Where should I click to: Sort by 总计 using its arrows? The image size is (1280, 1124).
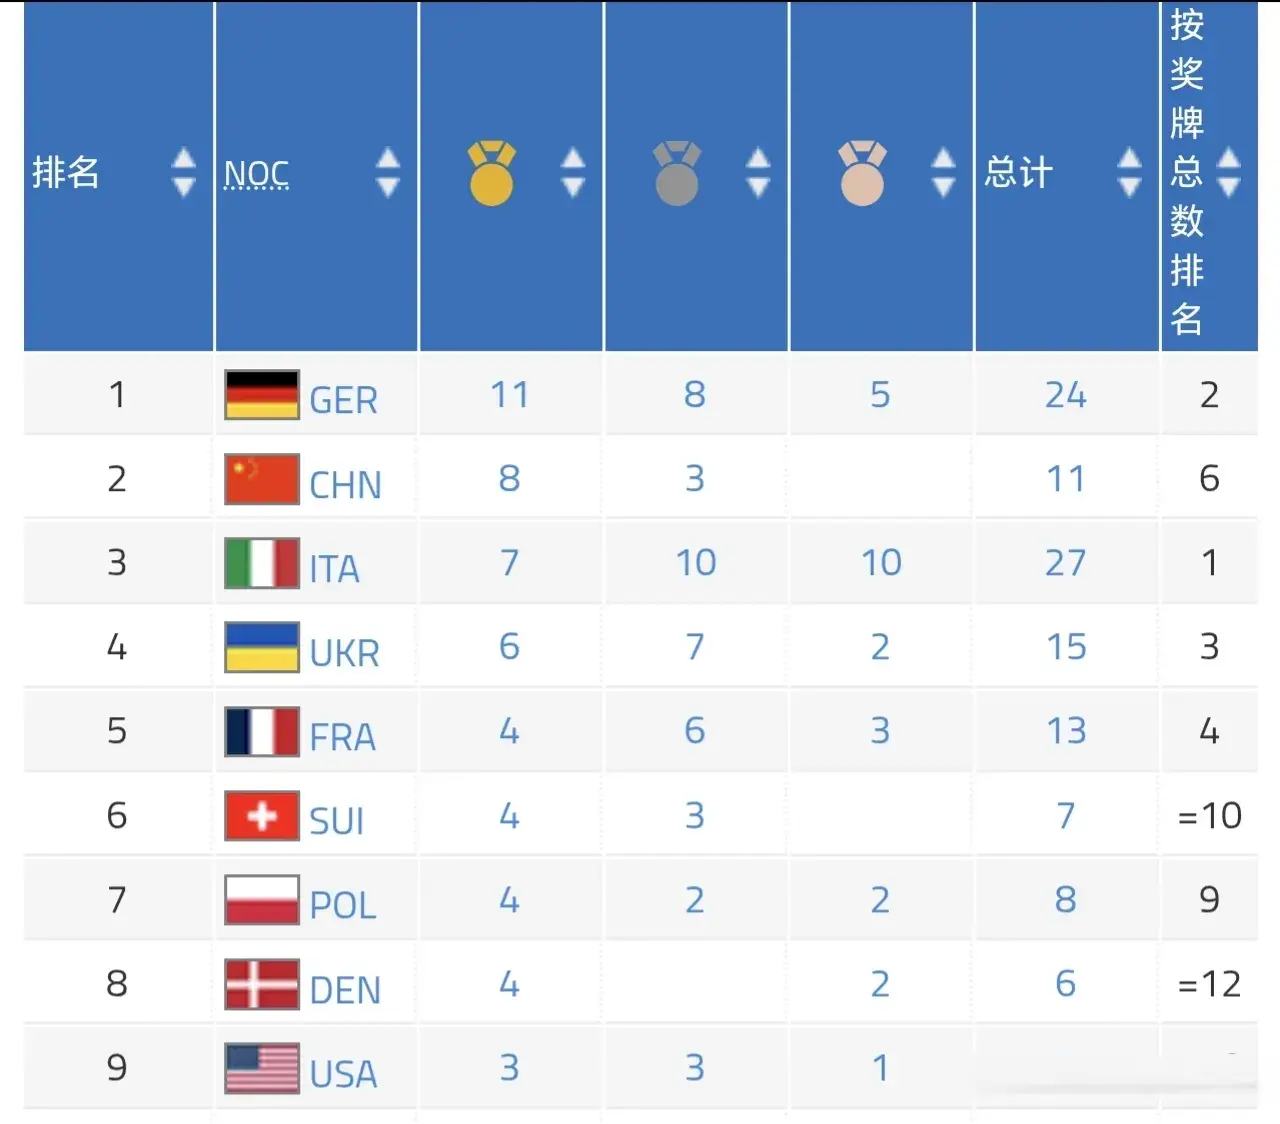click(x=1129, y=173)
